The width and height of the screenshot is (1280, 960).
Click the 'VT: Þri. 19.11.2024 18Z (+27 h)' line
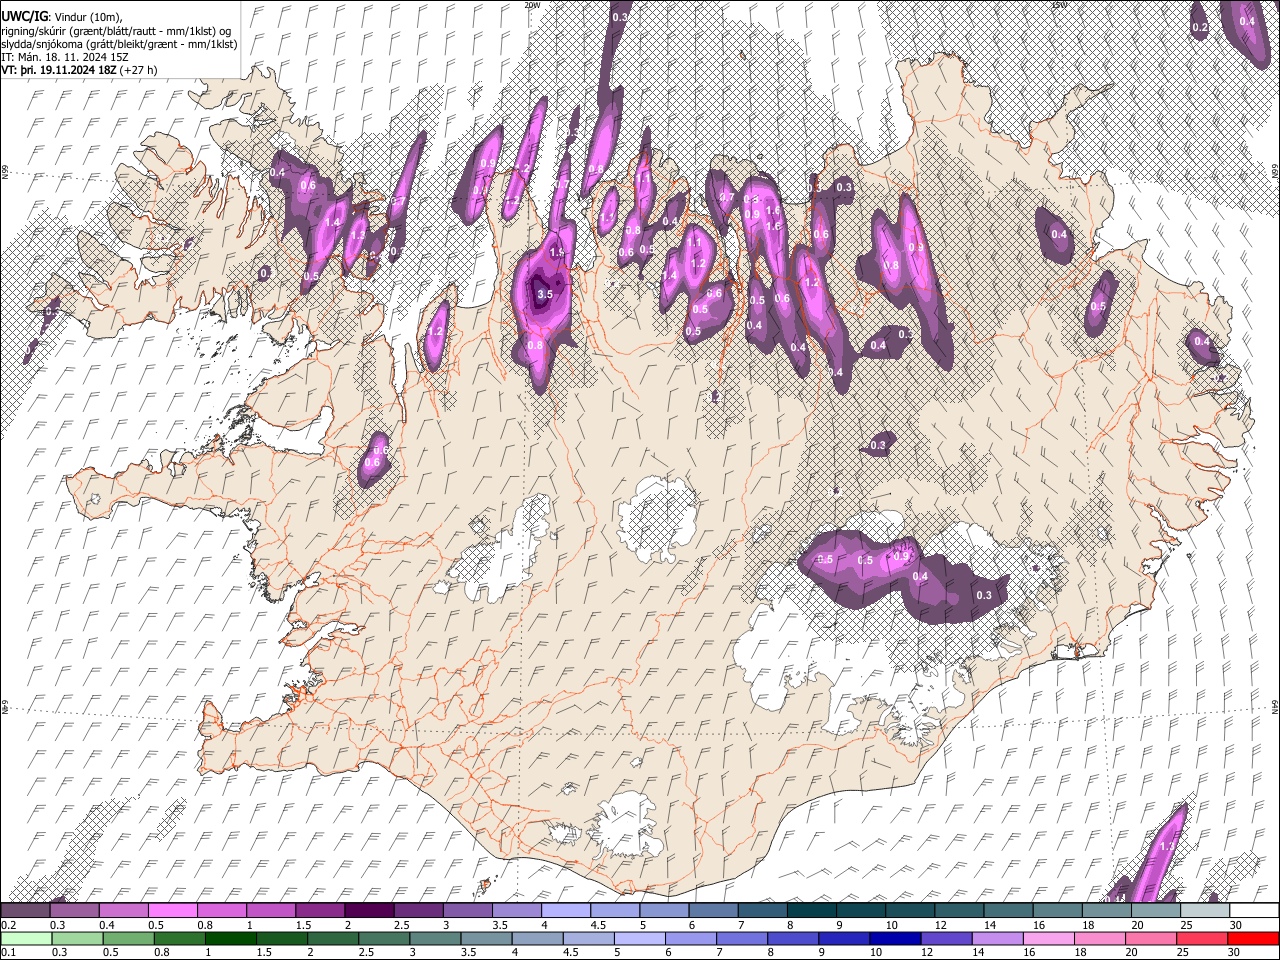point(79,70)
